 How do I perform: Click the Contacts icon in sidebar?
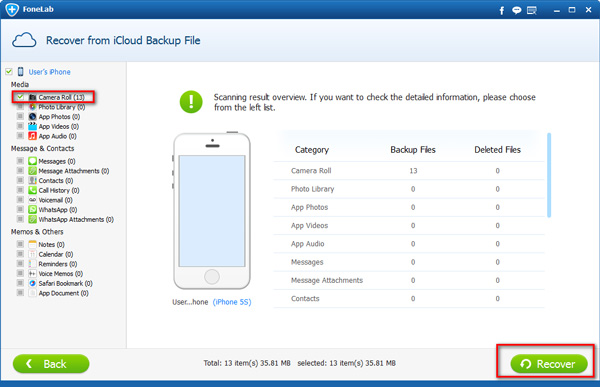click(33, 180)
